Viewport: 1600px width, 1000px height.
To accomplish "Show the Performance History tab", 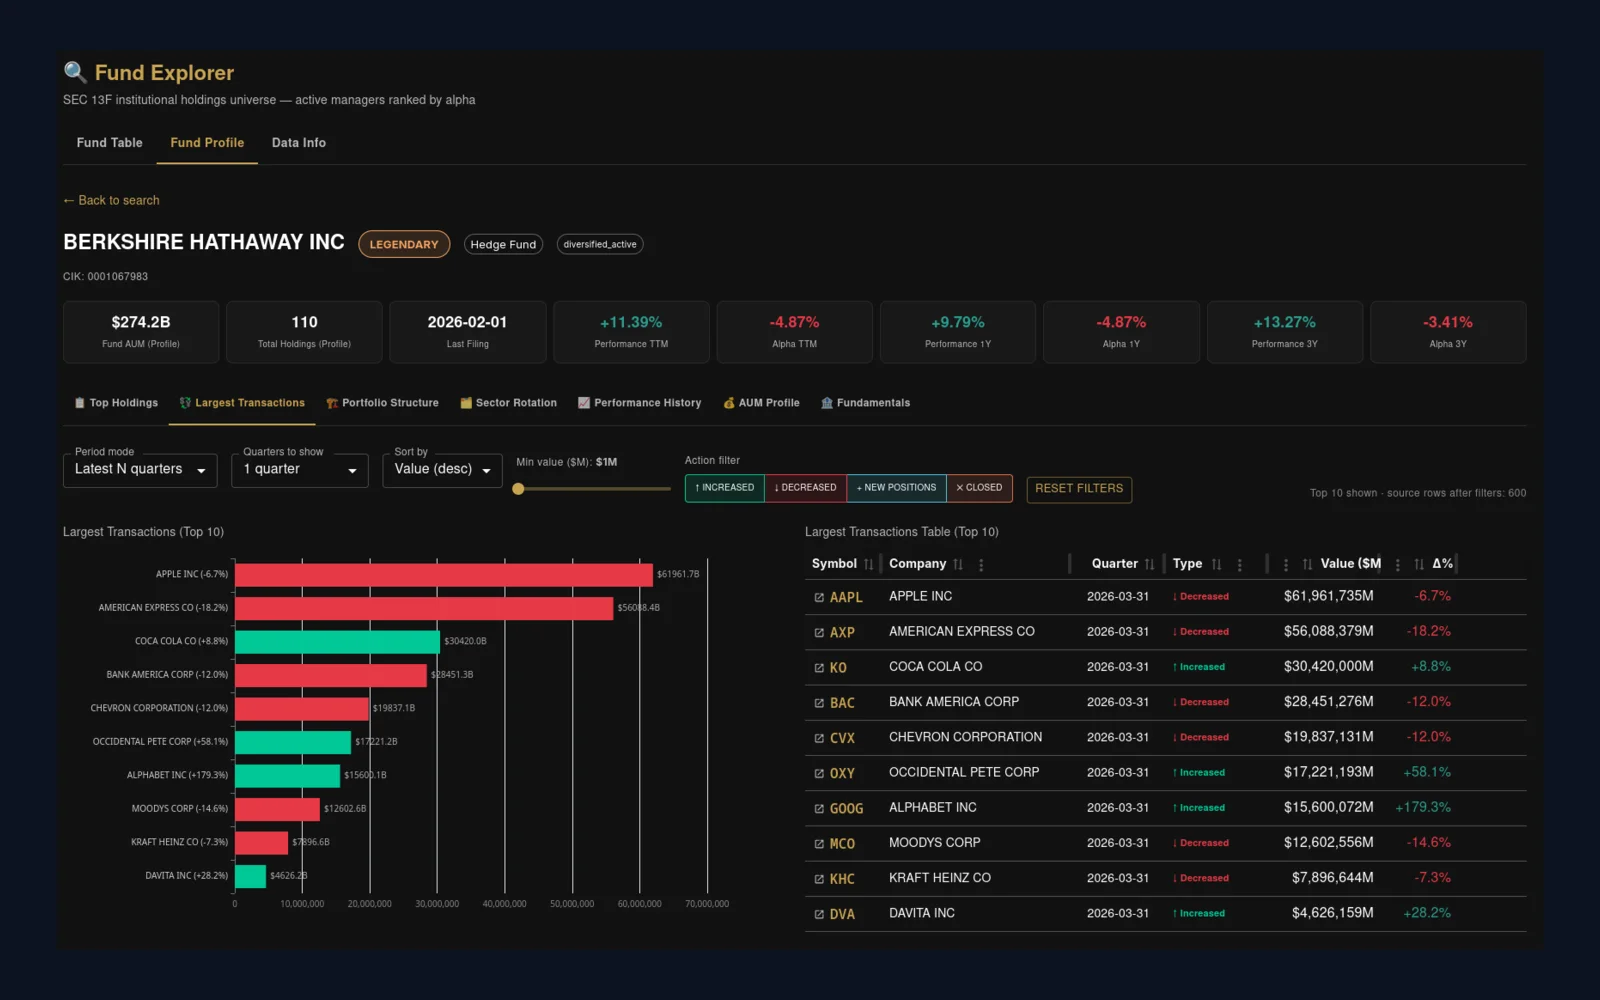I will tap(640, 403).
